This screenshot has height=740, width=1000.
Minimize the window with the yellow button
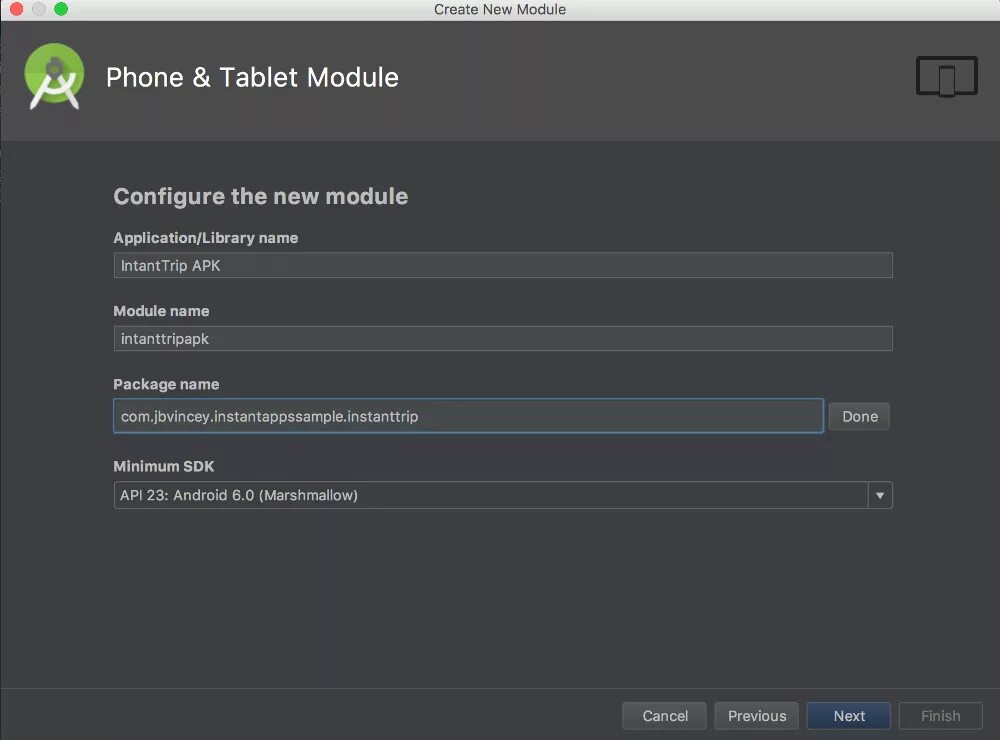tap(38, 9)
